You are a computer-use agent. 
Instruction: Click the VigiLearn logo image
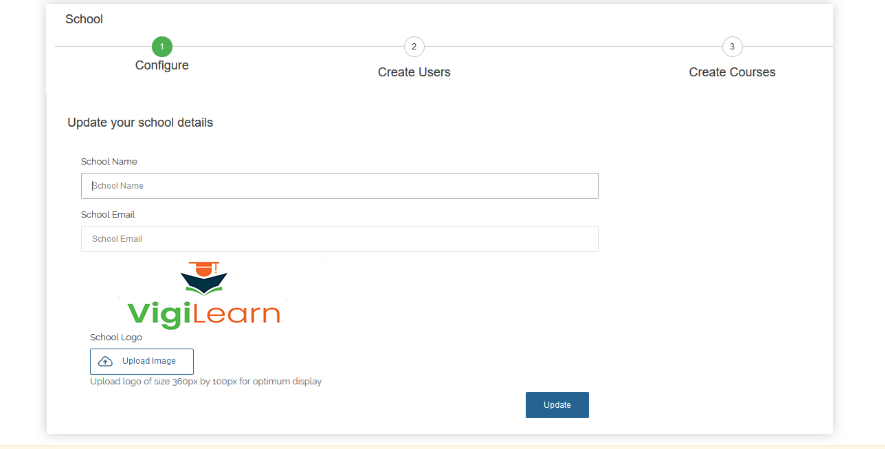coord(204,296)
